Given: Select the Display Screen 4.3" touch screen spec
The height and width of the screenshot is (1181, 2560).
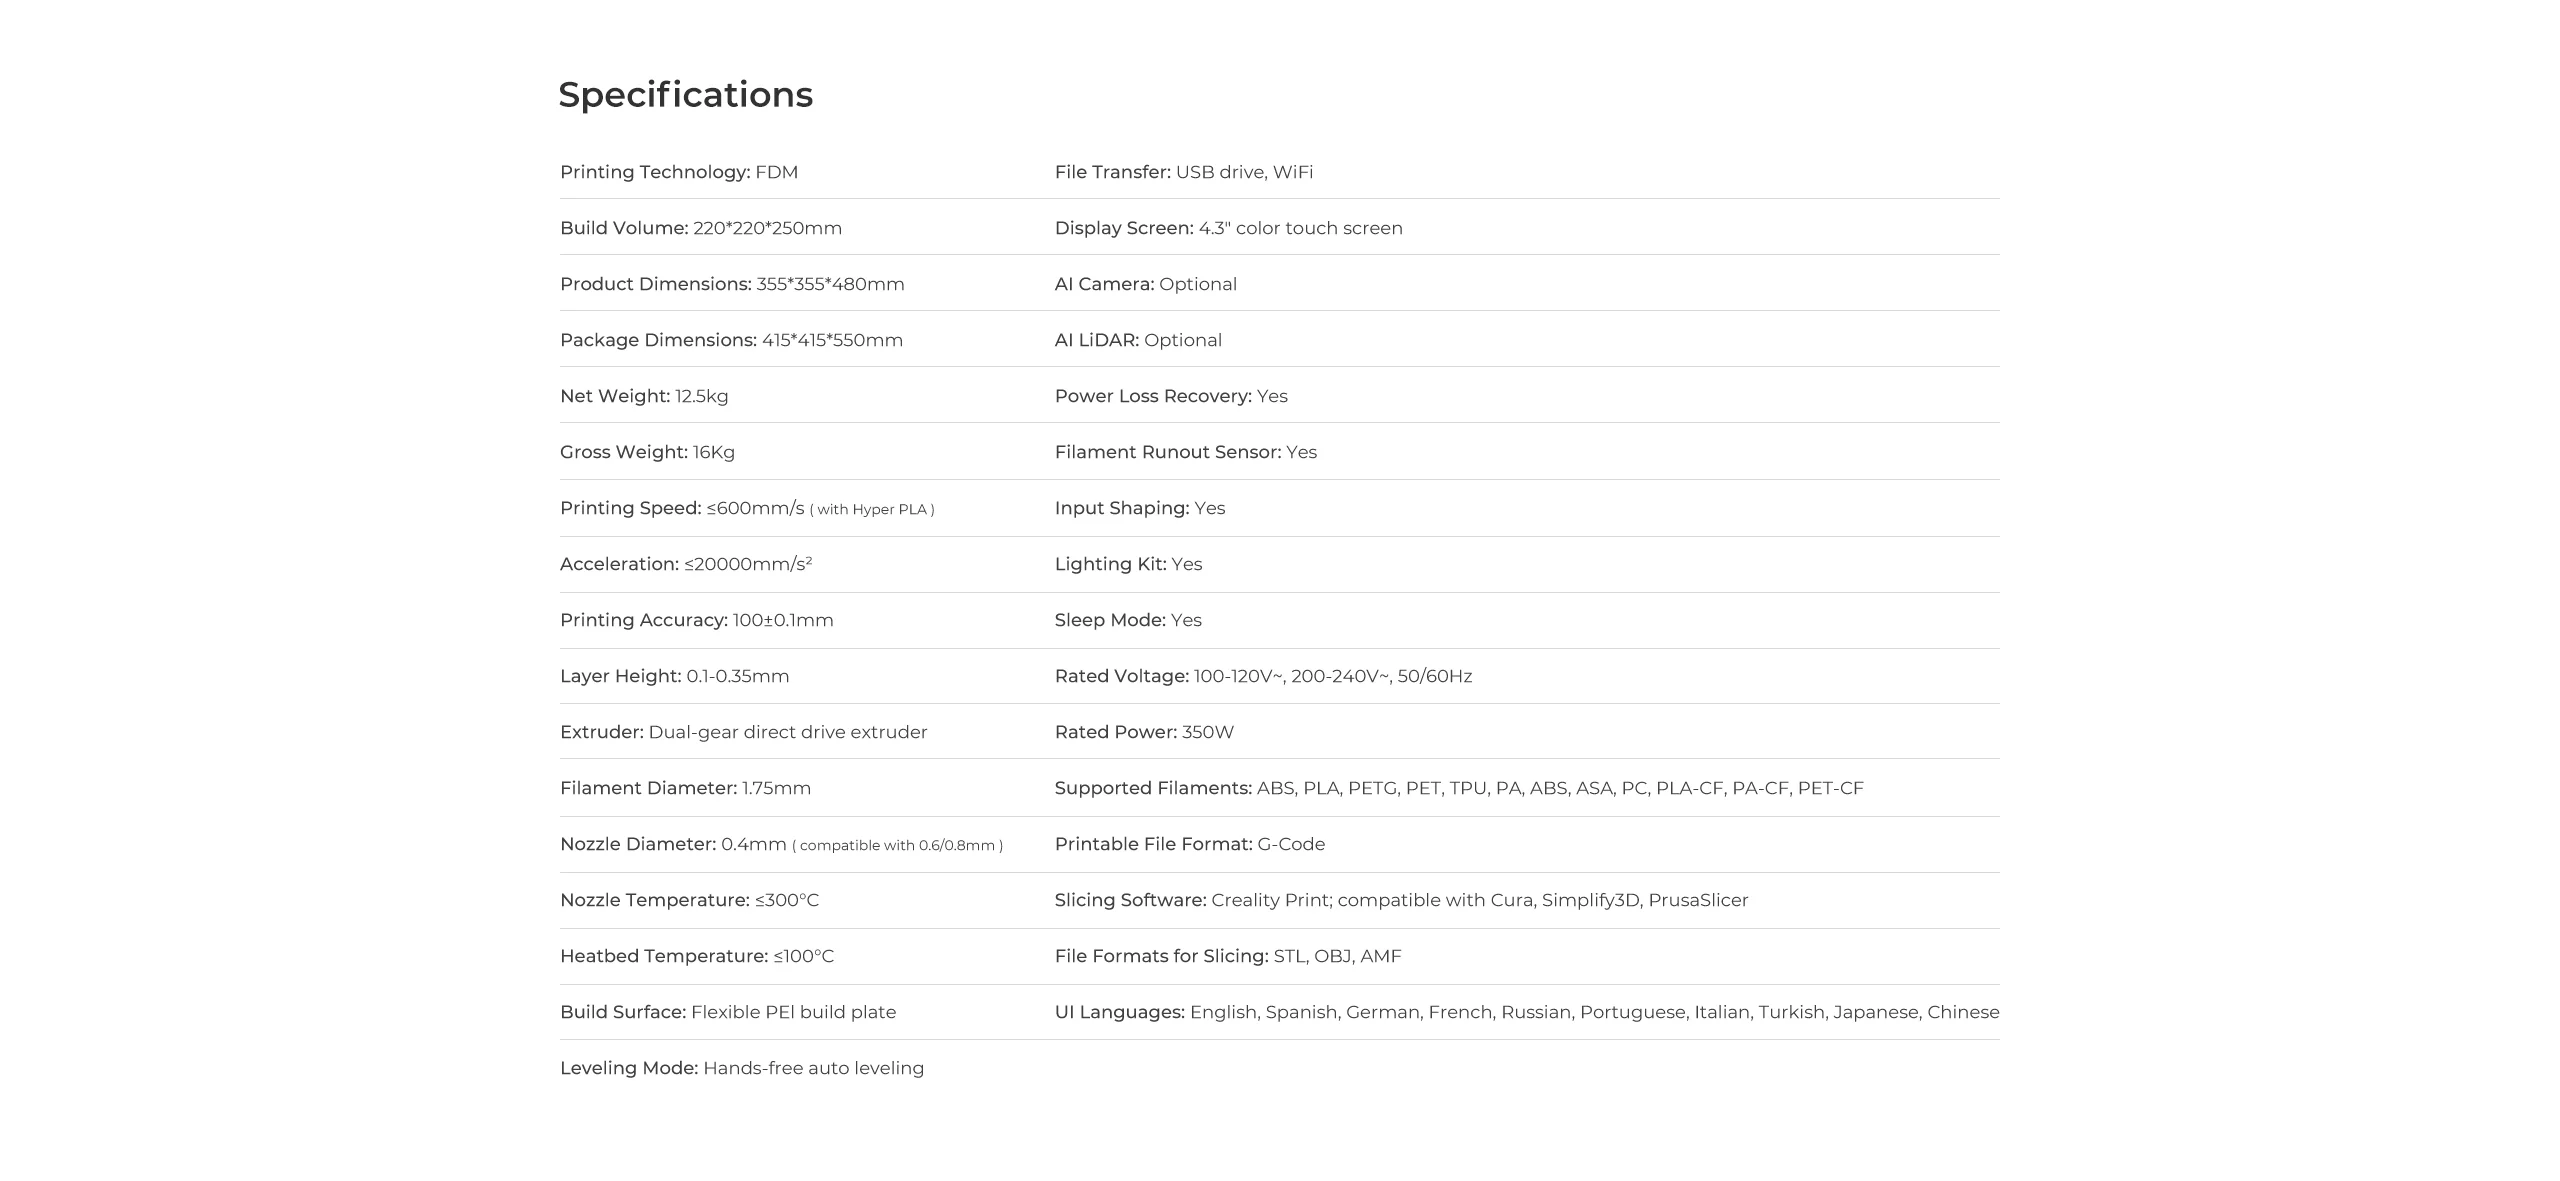Looking at the screenshot, I should click(x=1229, y=228).
